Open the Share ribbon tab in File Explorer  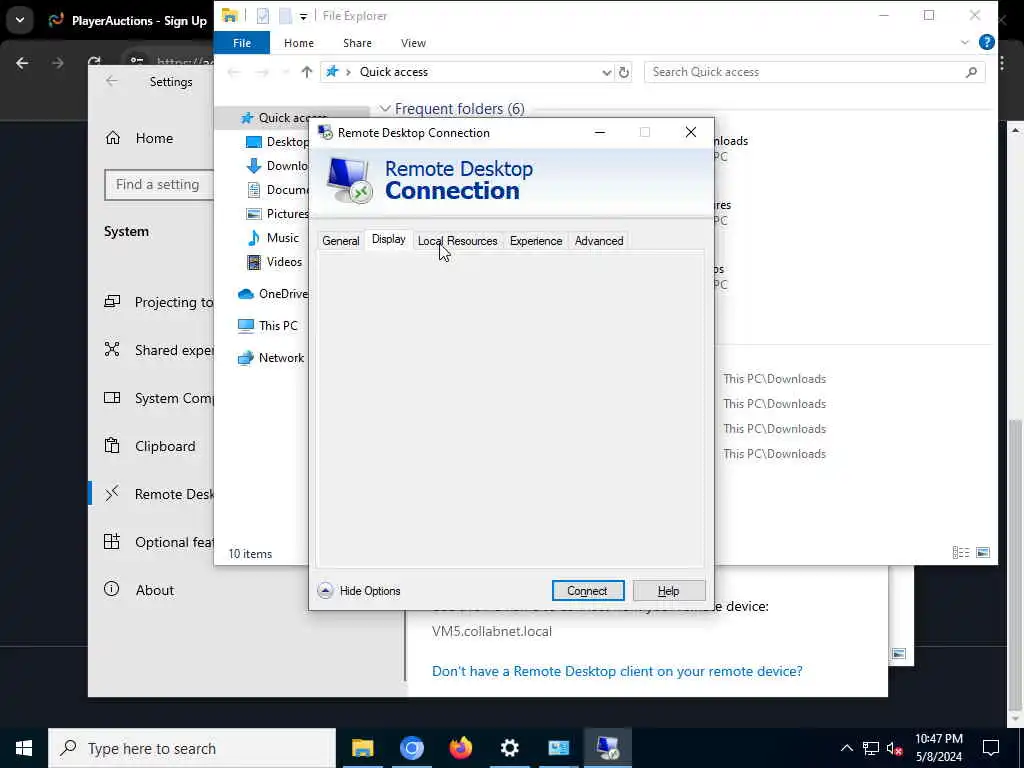(357, 43)
